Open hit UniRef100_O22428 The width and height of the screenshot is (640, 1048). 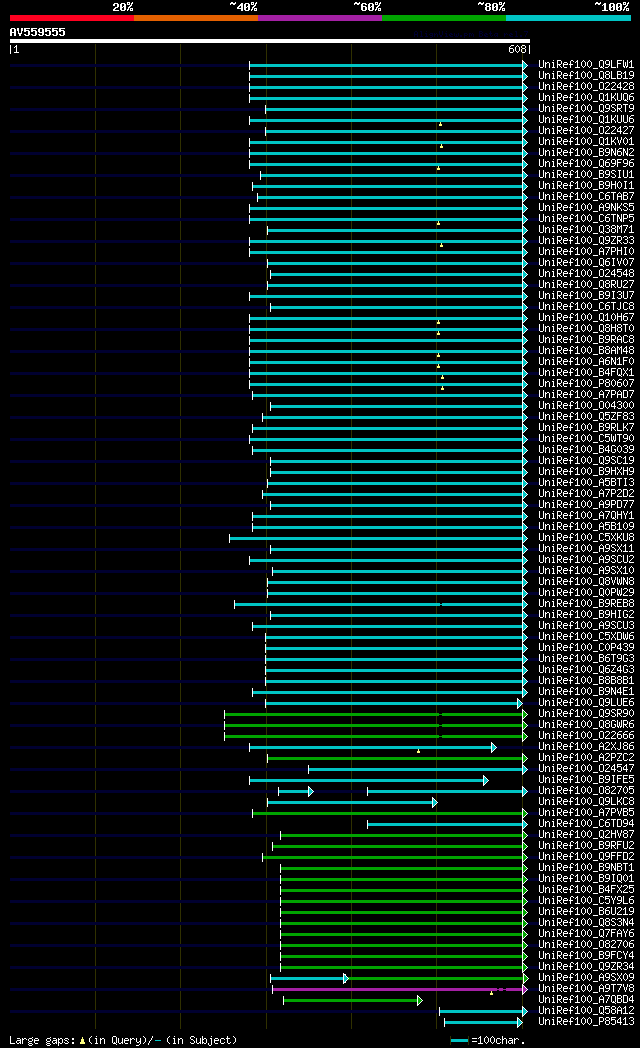click(586, 86)
